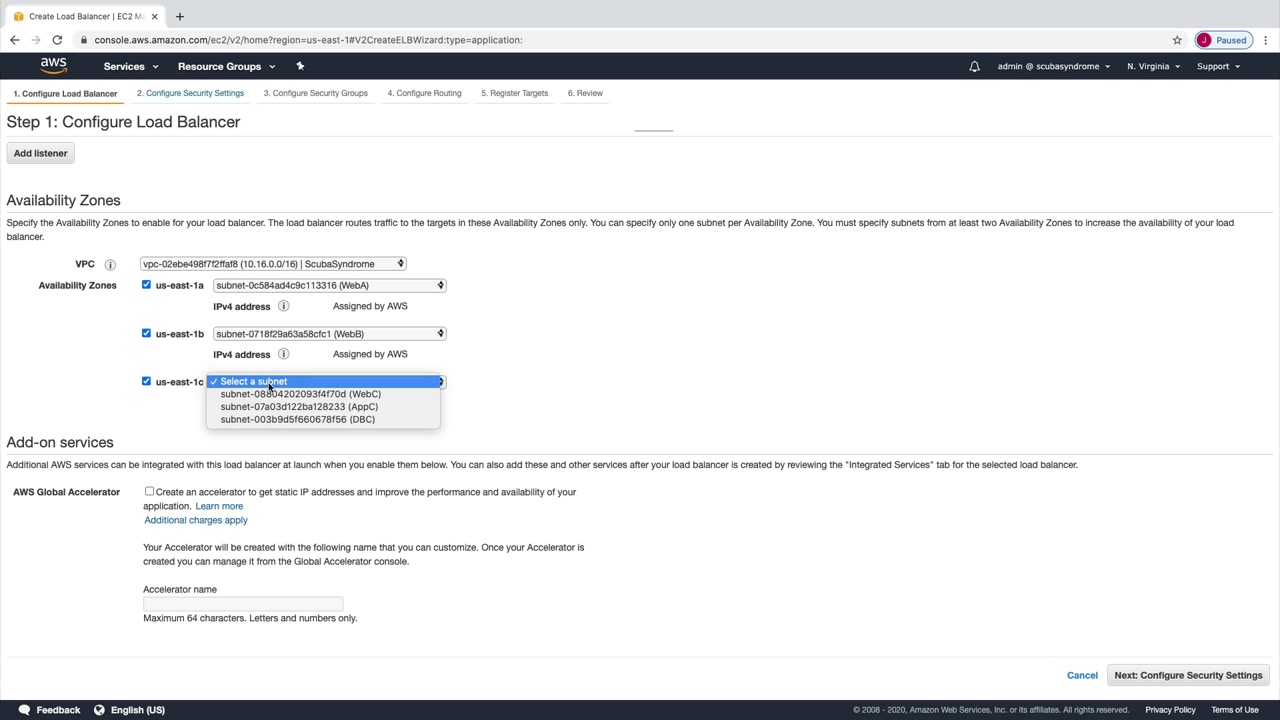Image resolution: width=1280 pixels, height=720 pixels.
Task: Uncheck the us-east-1c availability zone
Action: tap(146, 381)
